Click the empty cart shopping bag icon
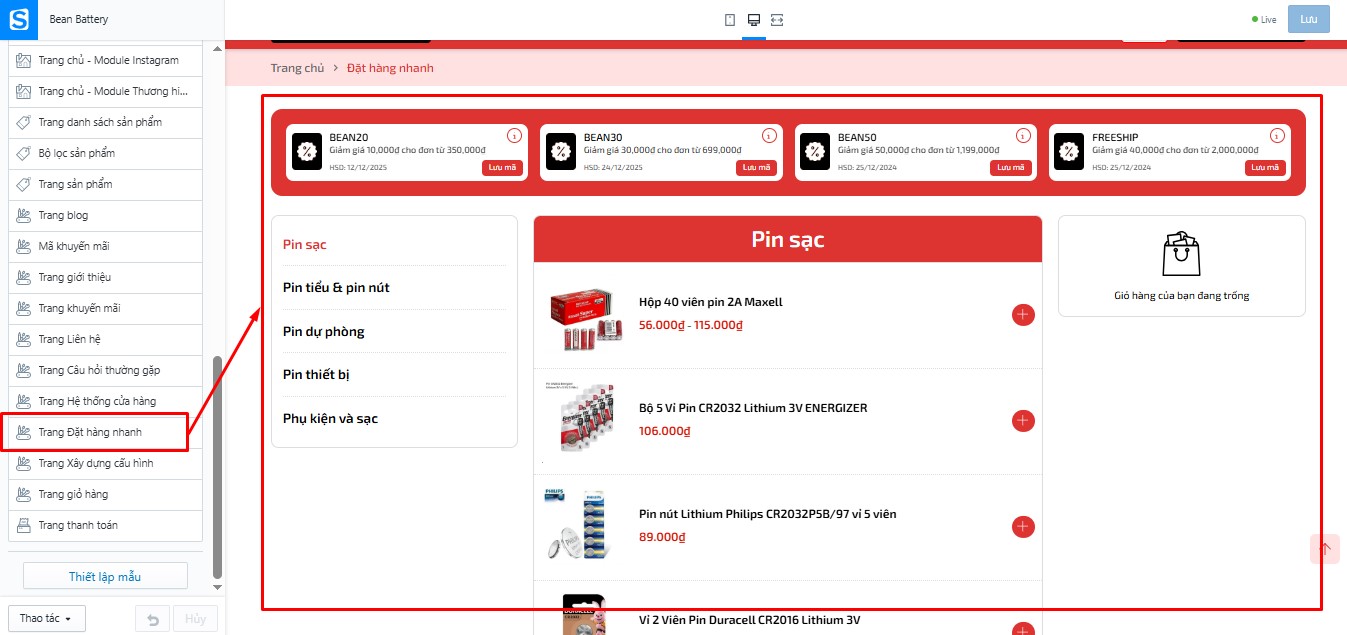Image resolution: width=1347 pixels, height=635 pixels. click(1181, 254)
